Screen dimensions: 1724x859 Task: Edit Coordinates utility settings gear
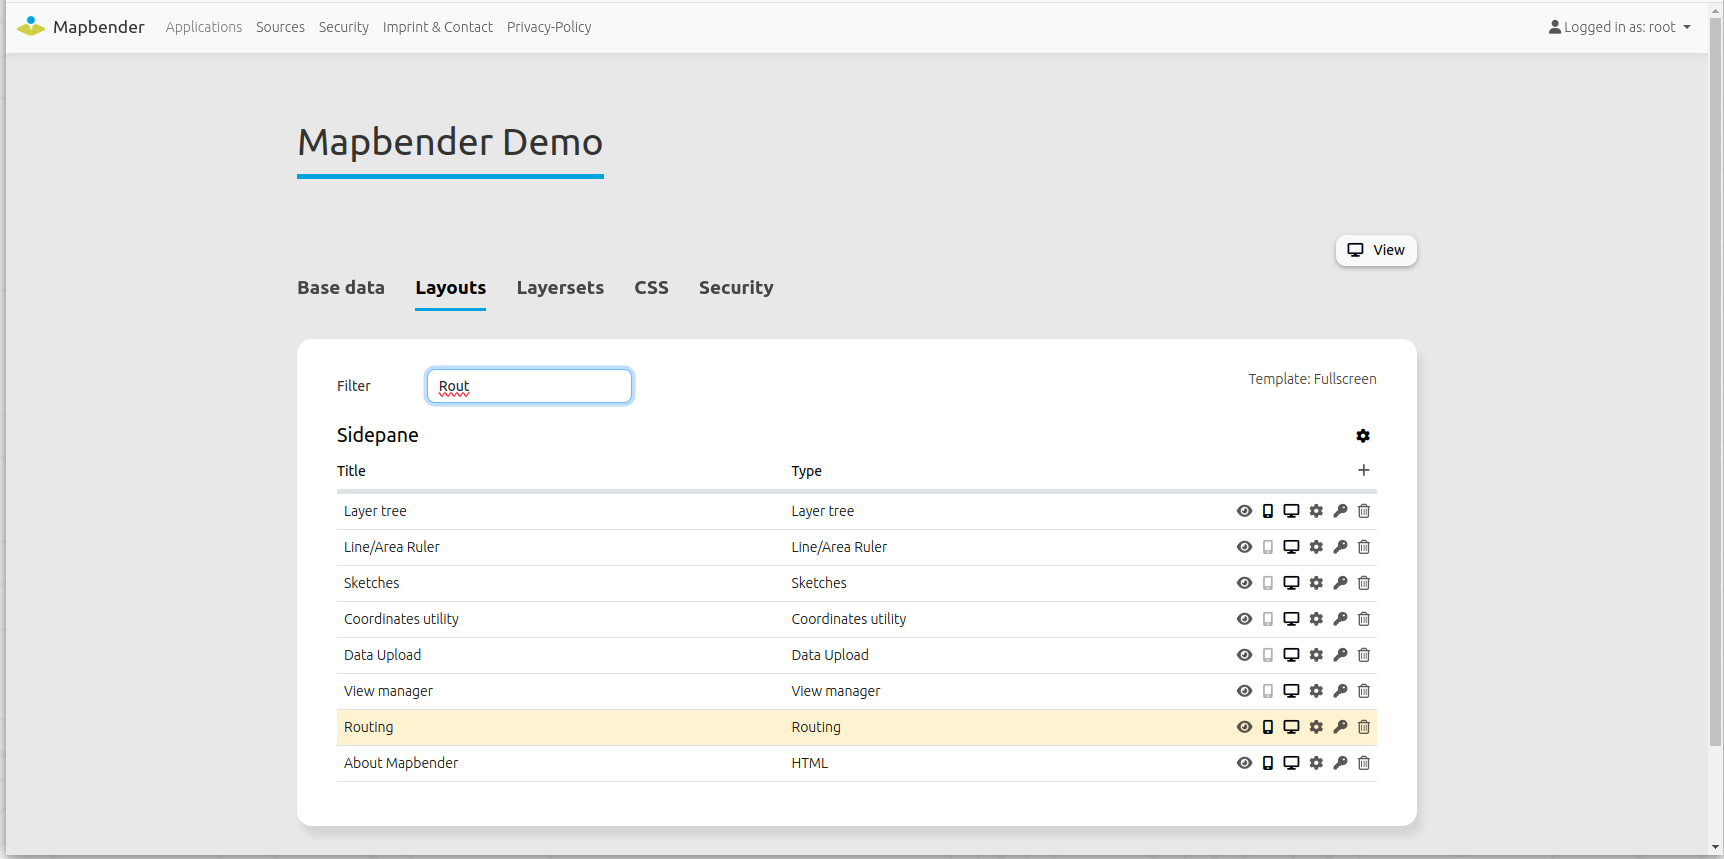pyautogui.click(x=1316, y=619)
